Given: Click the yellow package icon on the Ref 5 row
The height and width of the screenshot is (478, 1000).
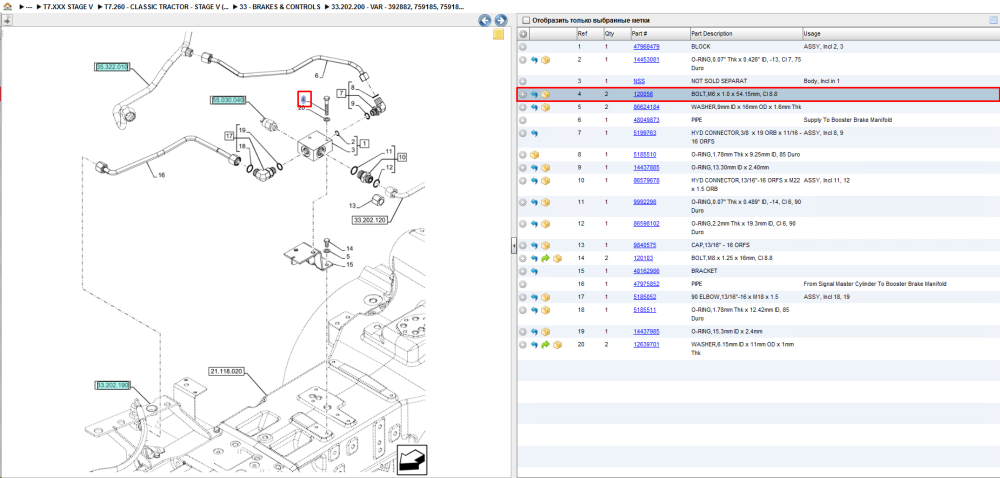Looking at the screenshot, I should point(545,107).
